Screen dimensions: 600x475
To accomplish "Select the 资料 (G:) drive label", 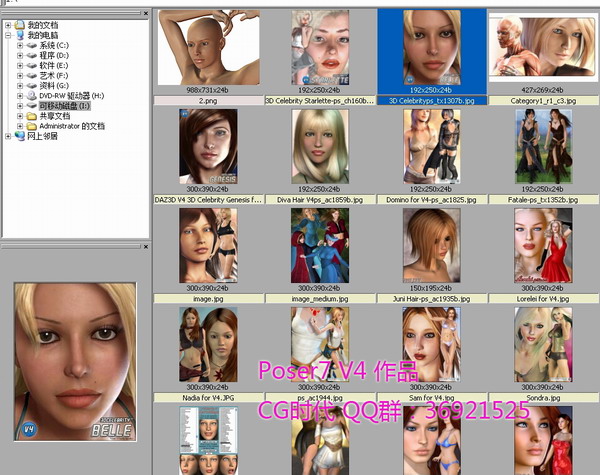I will tap(54, 86).
